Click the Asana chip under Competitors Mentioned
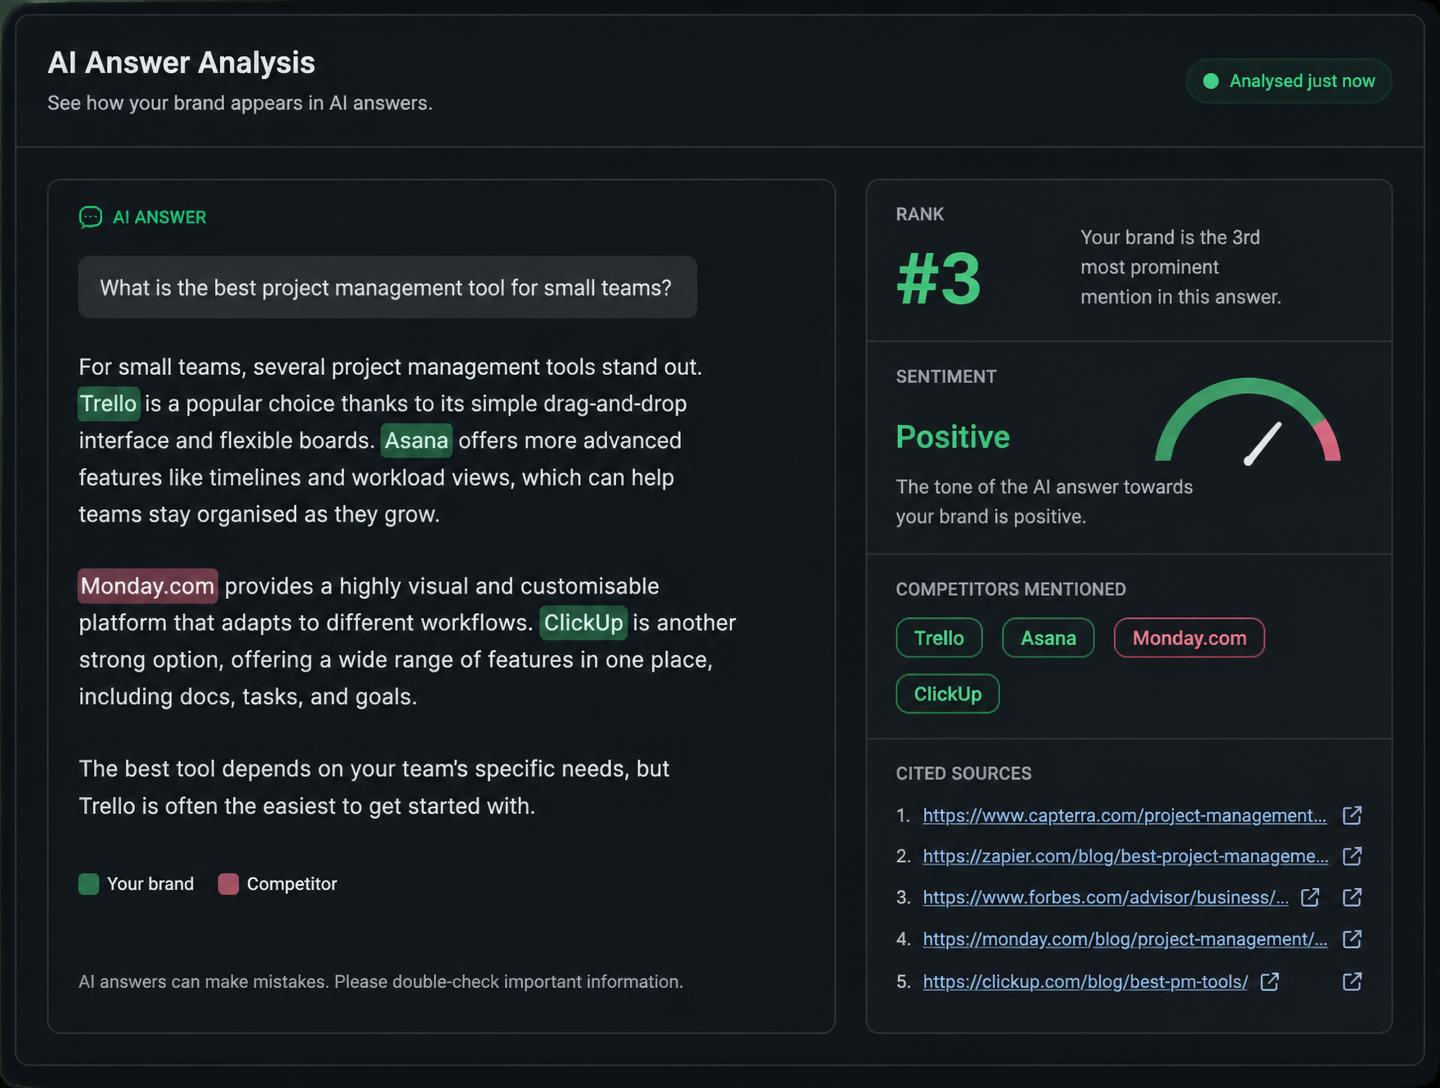 point(1048,638)
